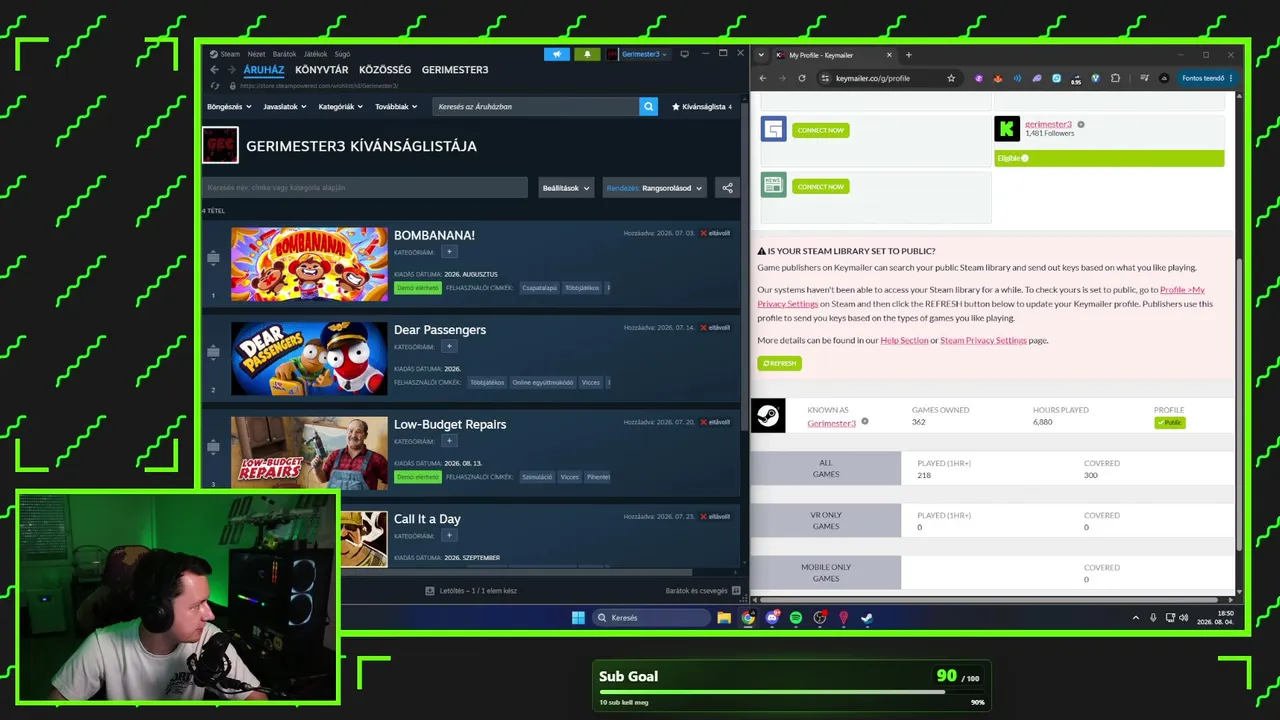Open Chrome from the taskbar
The width and height of the screenshot is (1280, 720).
pos(748,618)
